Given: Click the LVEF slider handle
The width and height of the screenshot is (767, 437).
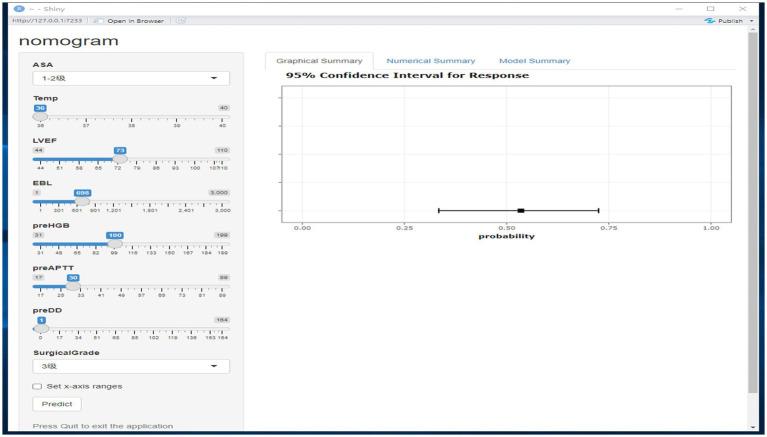Looking at the screenshot, I should click(x=120, y=158).
